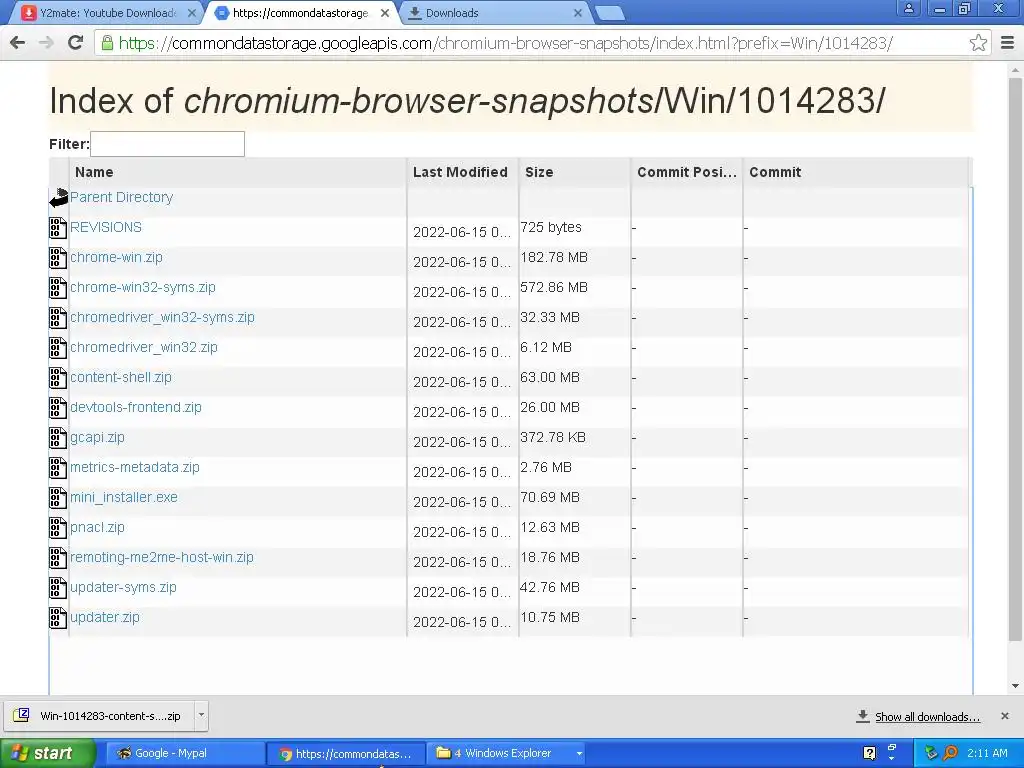Image resolution: width=1024 pixels, height=768 pixels.
Task: Click the file icon beside REVISIONS
Action: 58,228
